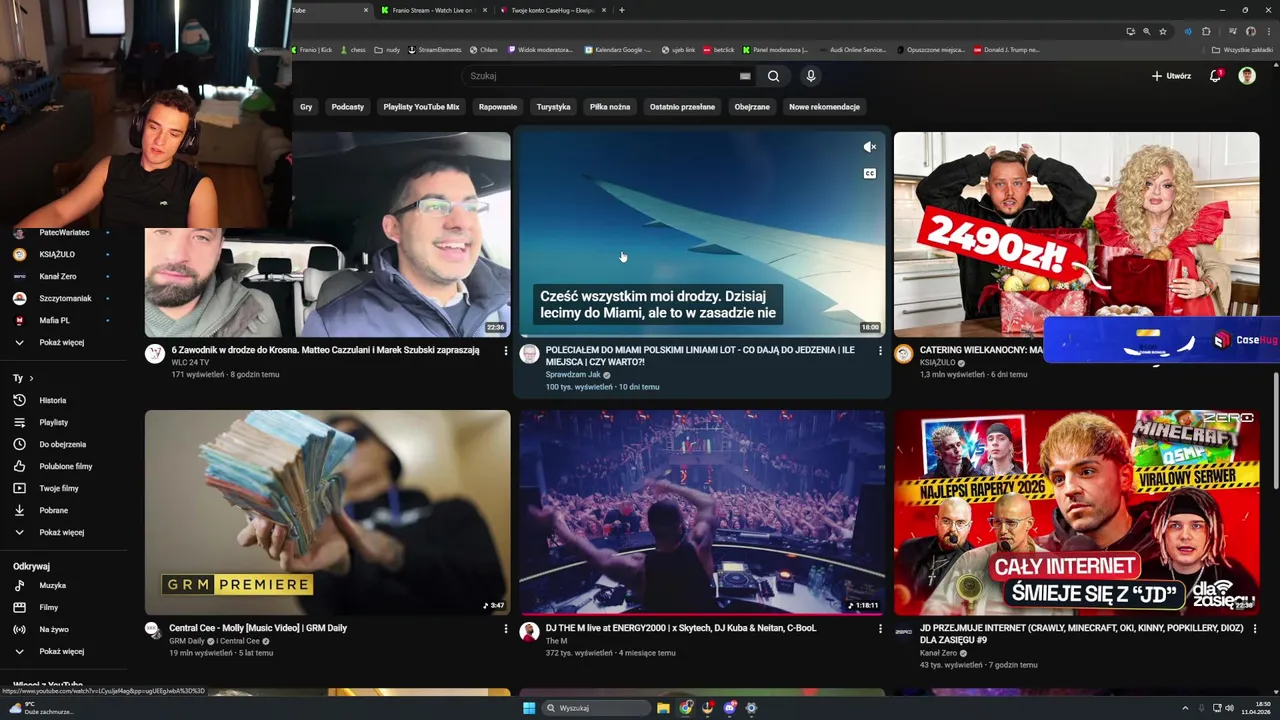The image size is (1280, 720).
Task: Open File Explorer from taskbar
Action: pyautogui.click(x=663, y=708)
